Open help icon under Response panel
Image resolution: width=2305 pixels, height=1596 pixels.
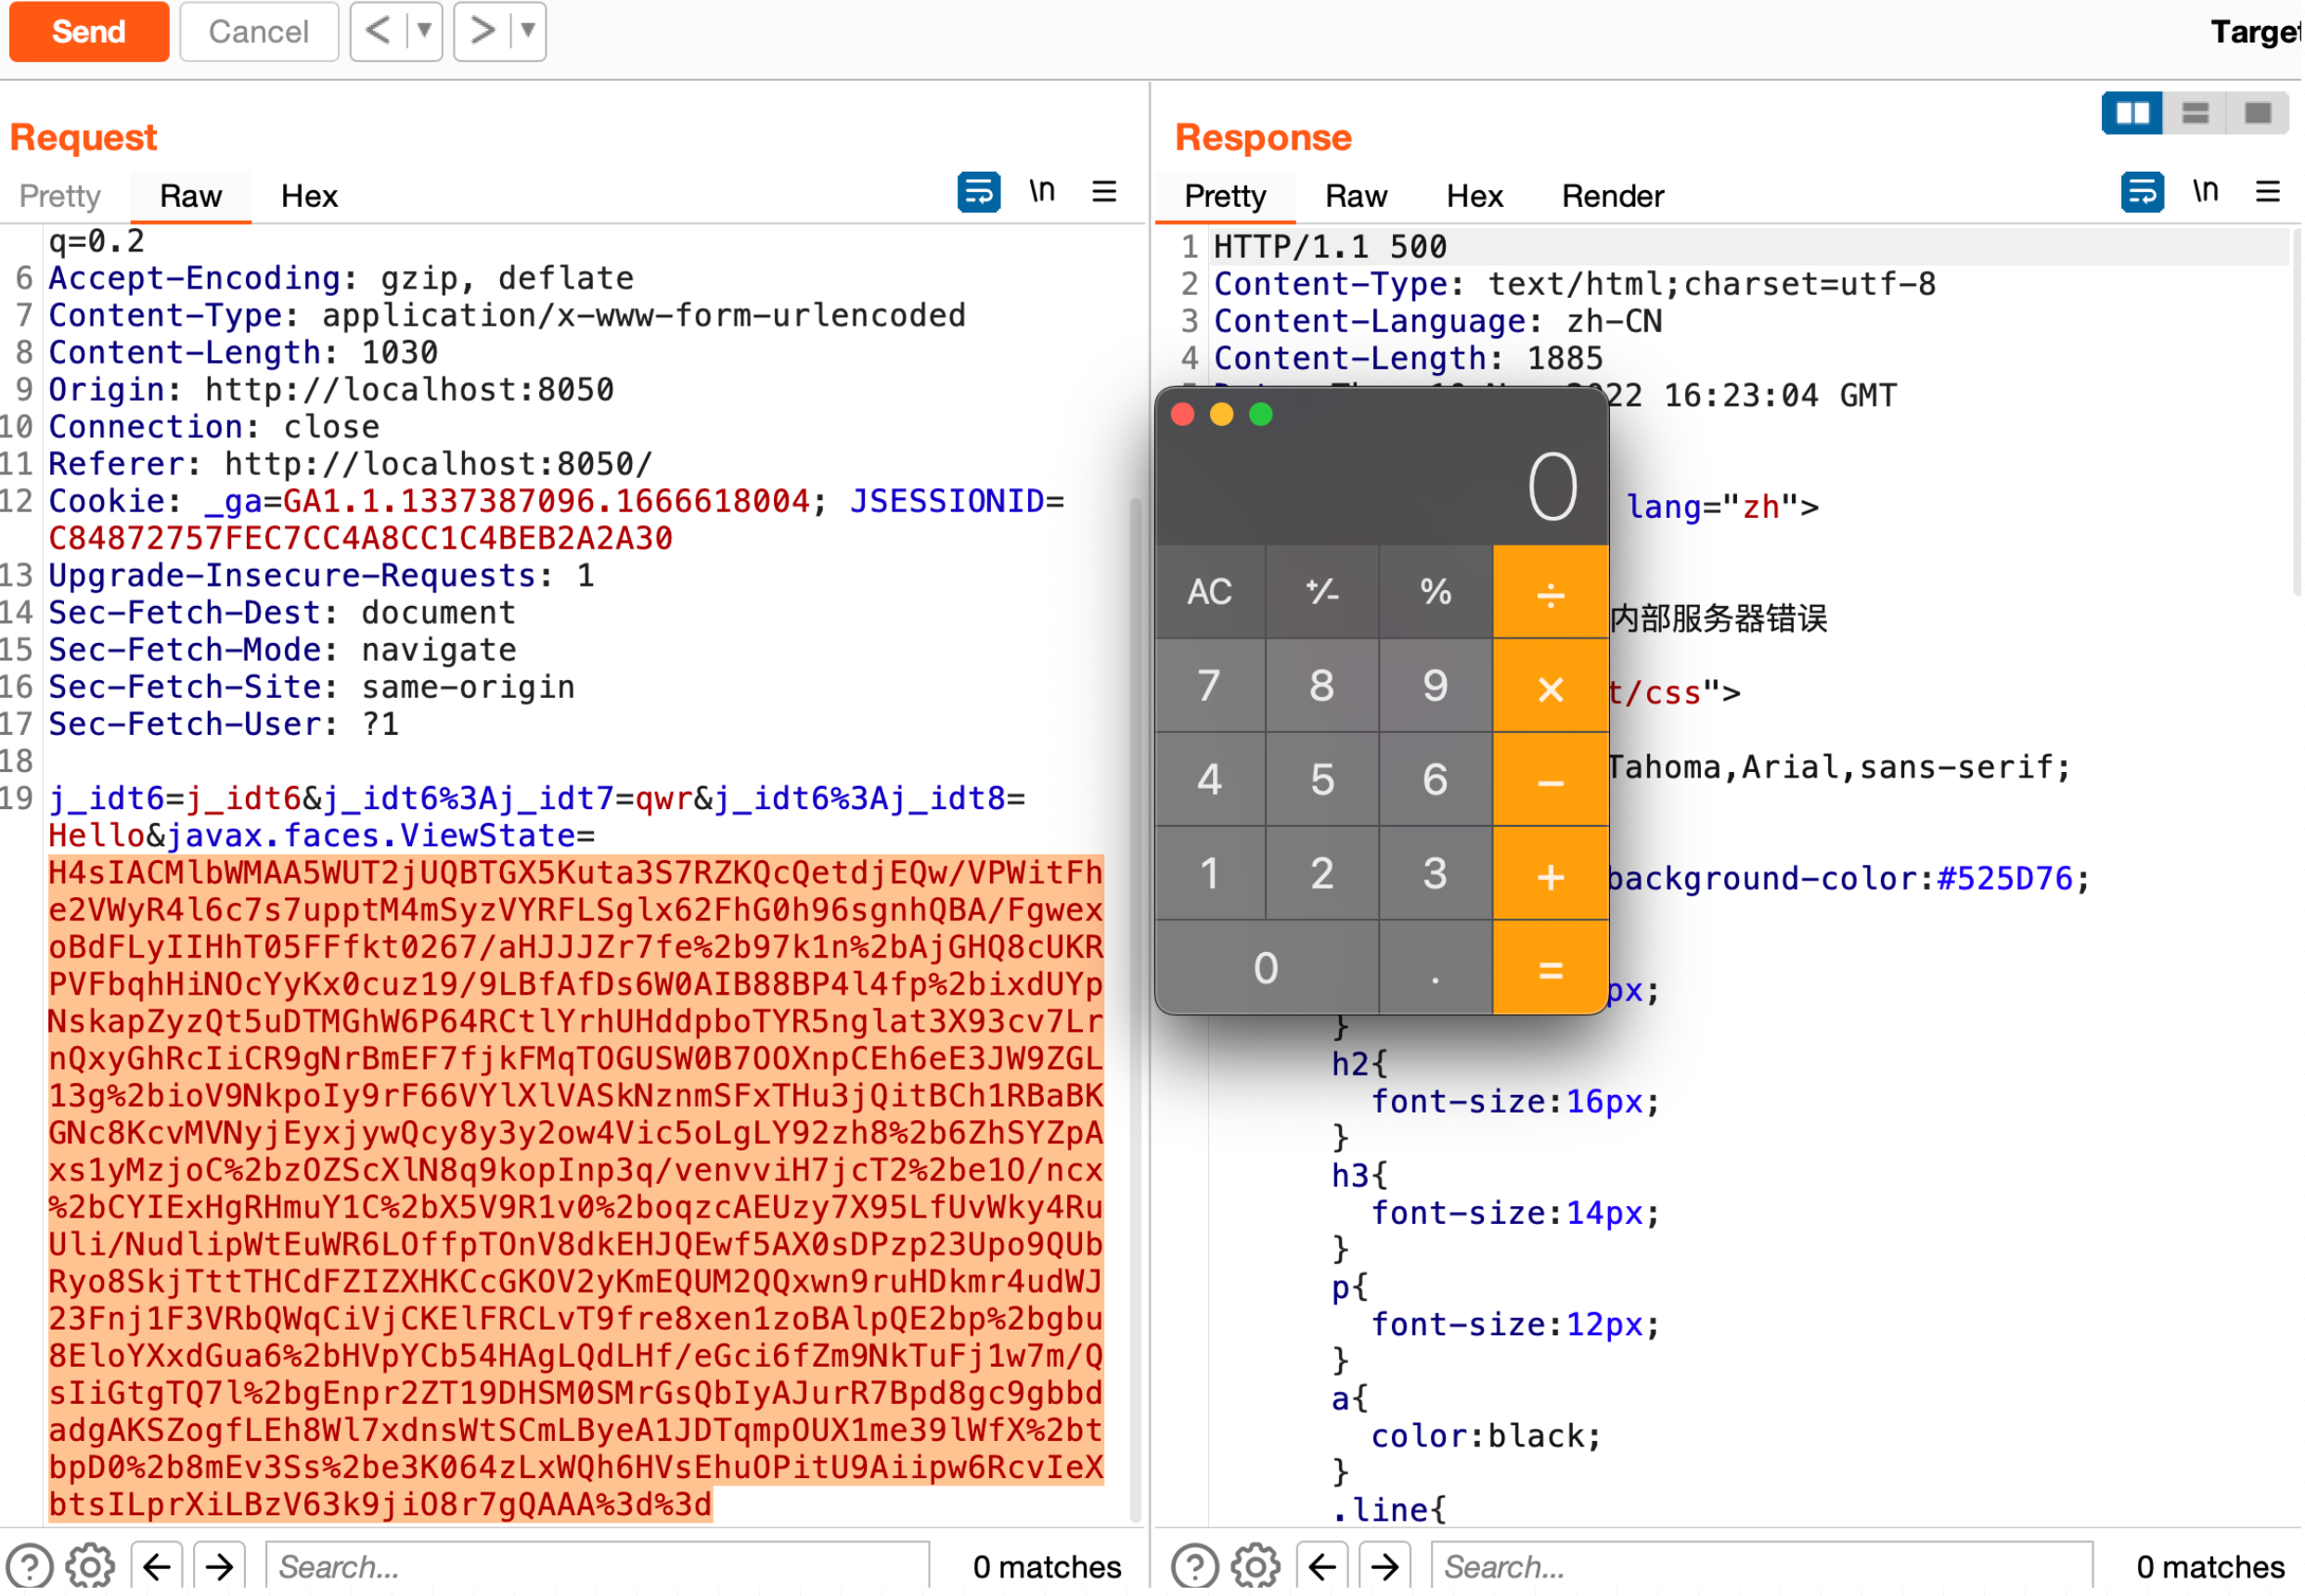[x=1195, y=1567]
